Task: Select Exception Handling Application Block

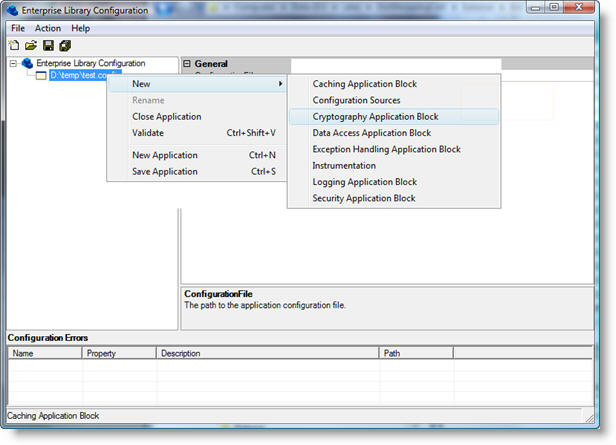Action: tap(394, 149)
